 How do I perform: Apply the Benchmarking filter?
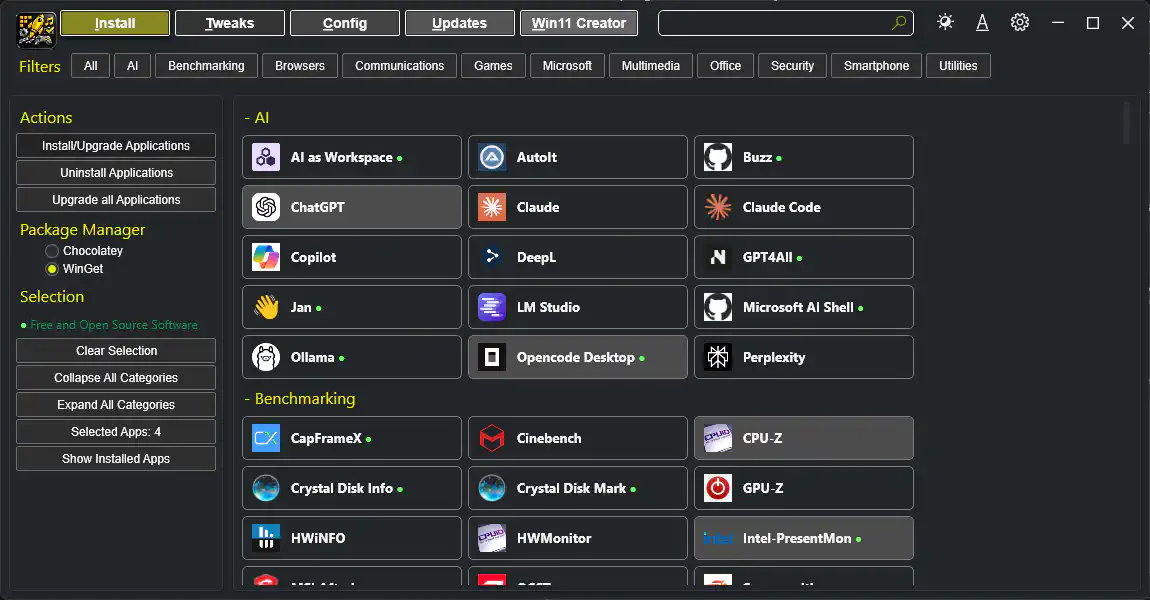point(206,65)
